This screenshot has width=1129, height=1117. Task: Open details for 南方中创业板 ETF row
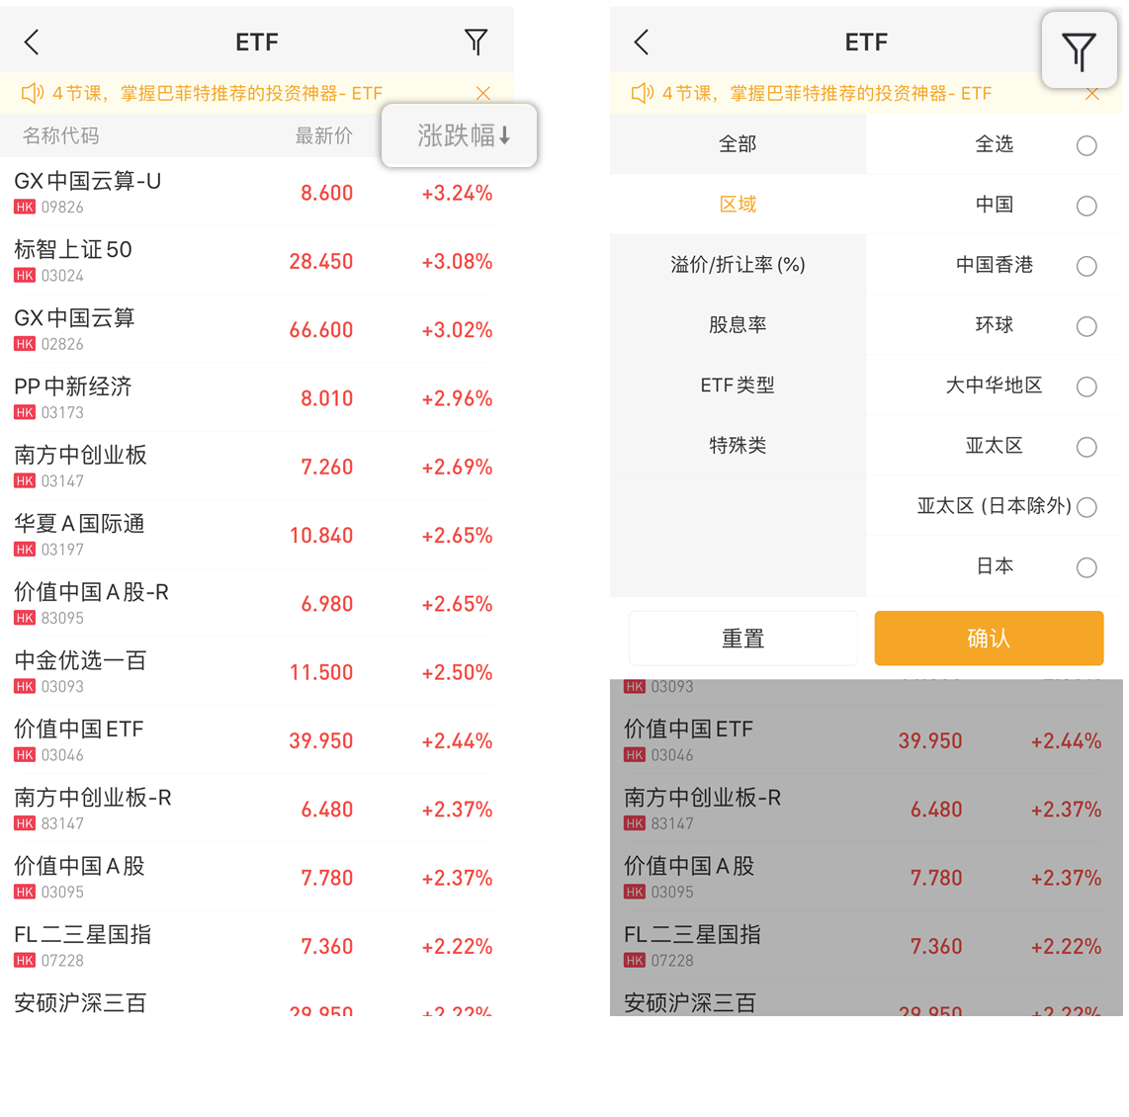pos(250,465)
